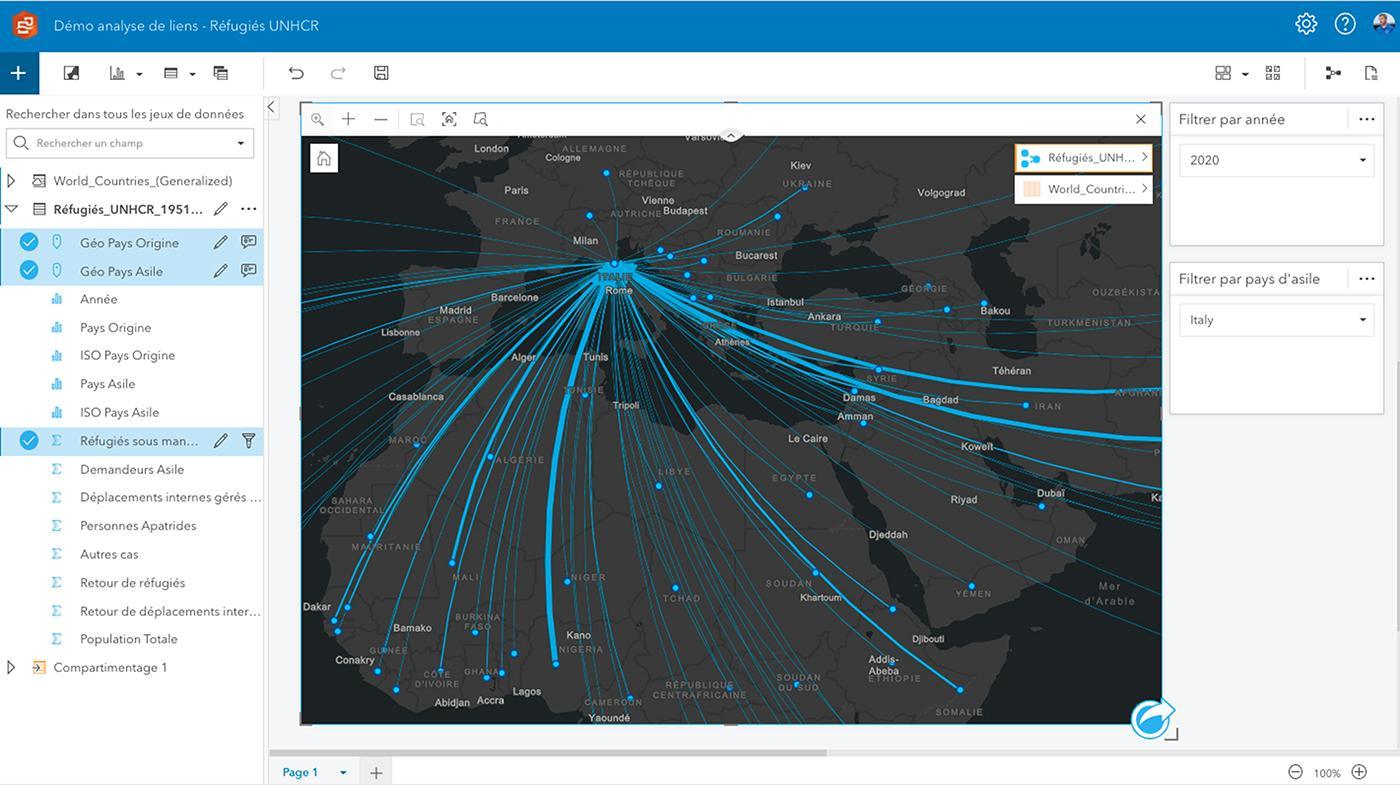Redo the last action
Screen dimensions: 1400x785
(x=338, y=73)
